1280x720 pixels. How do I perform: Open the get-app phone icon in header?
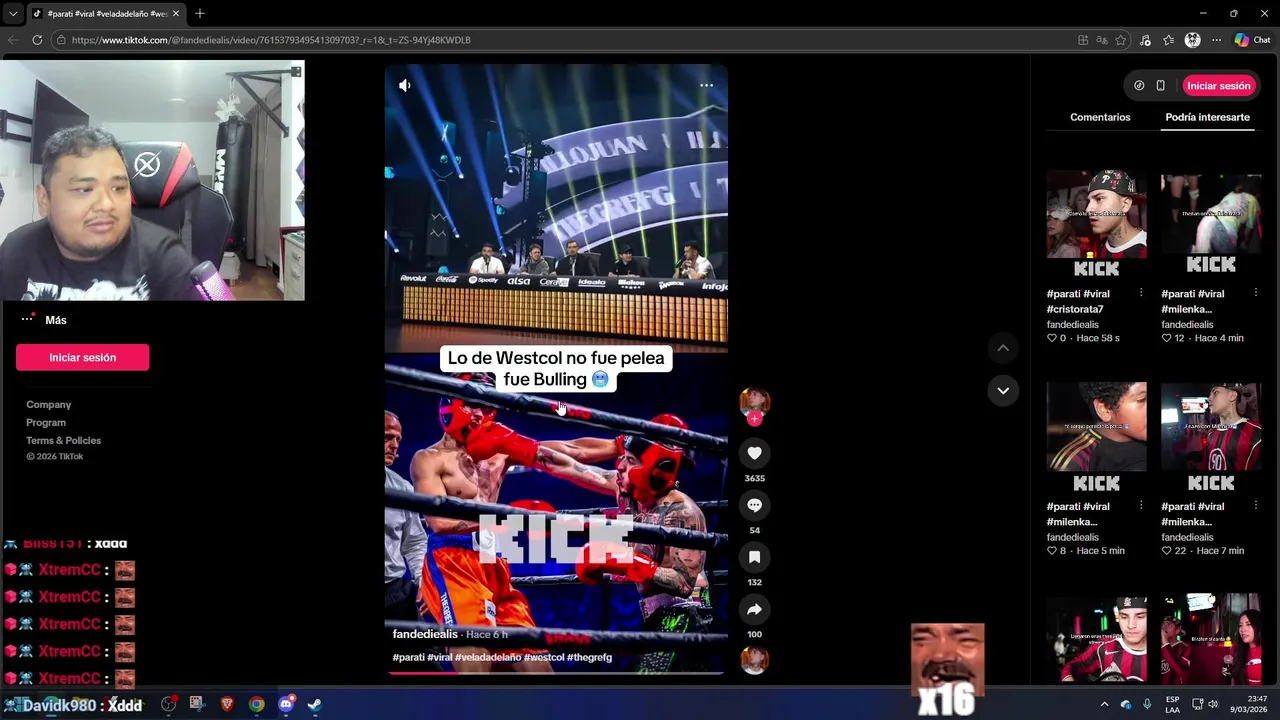pyautogui.click(x=1160, y=86)
